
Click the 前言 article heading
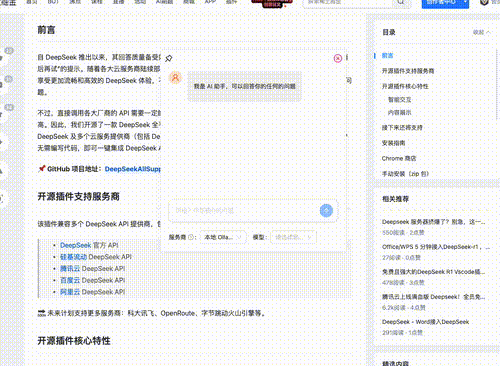pyautogui.click(x=46, y=30)
